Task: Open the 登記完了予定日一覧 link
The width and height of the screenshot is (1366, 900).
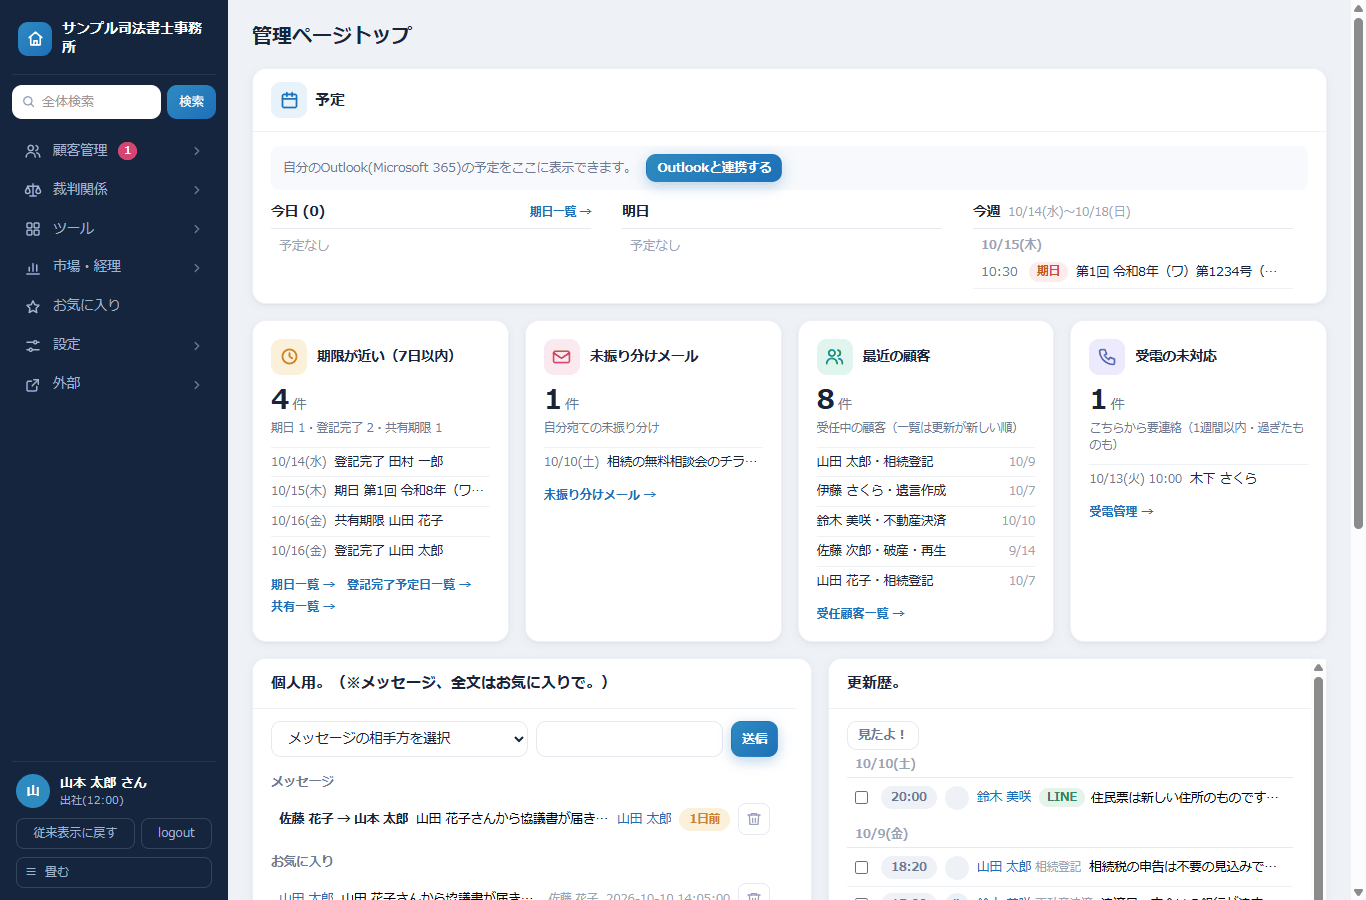Action: coord(408,585)
